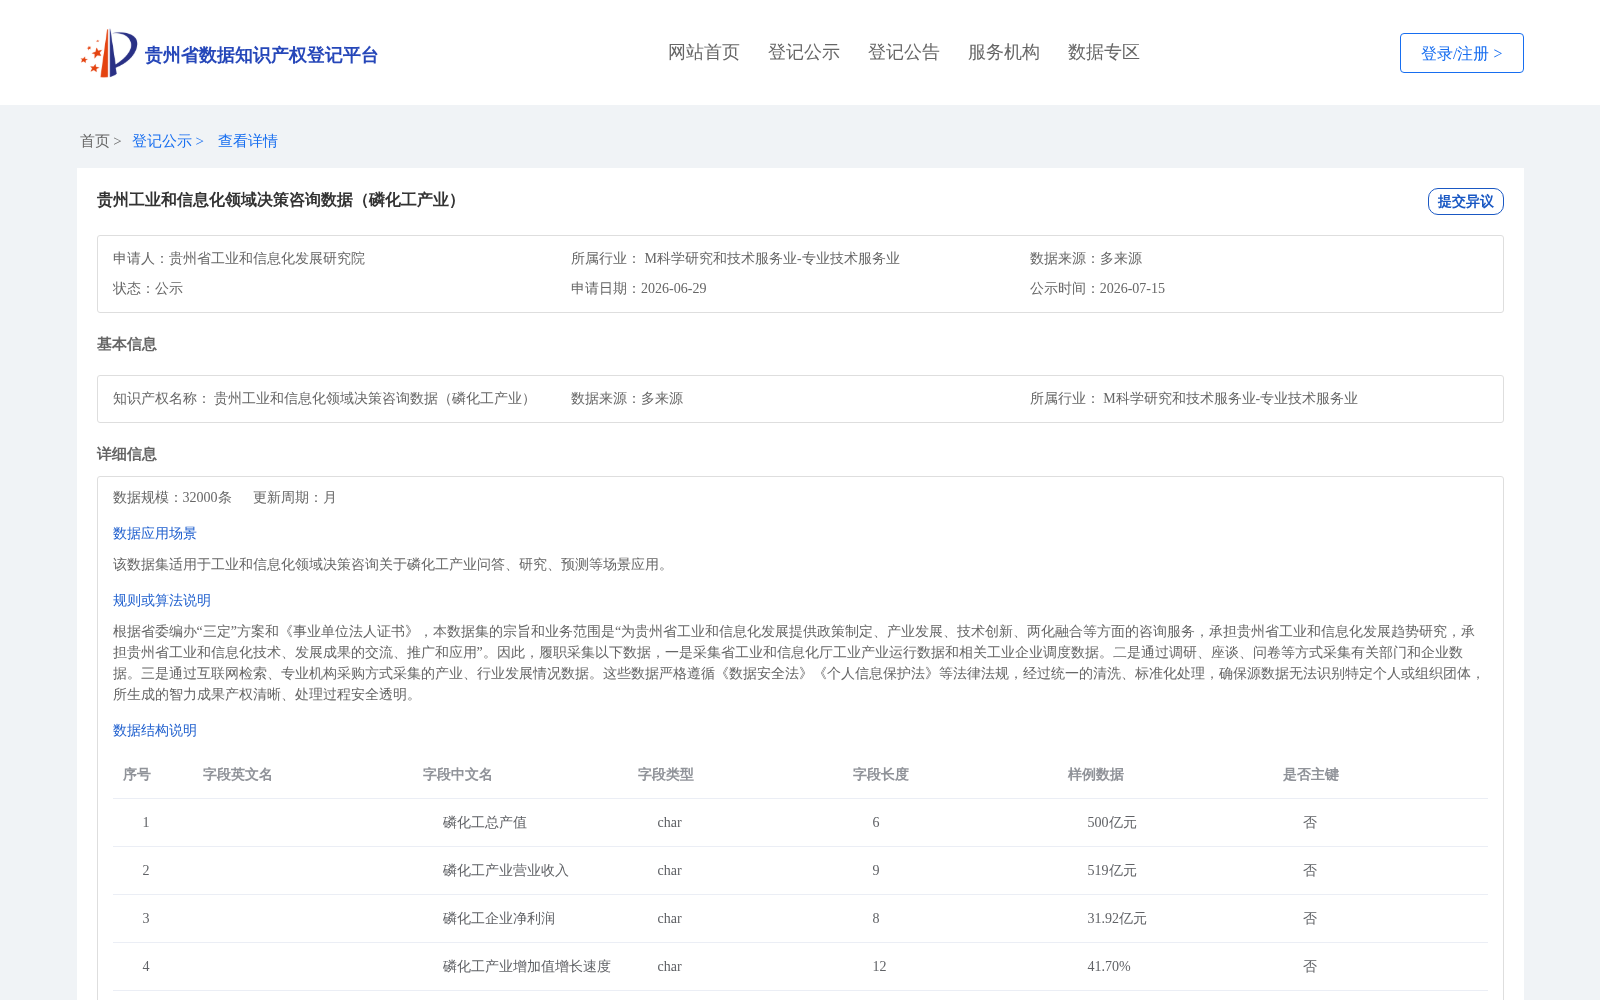This screenshot has height=1000, width=1600.
Task: Click sample value 519亿元
Action: [1112, 870]
